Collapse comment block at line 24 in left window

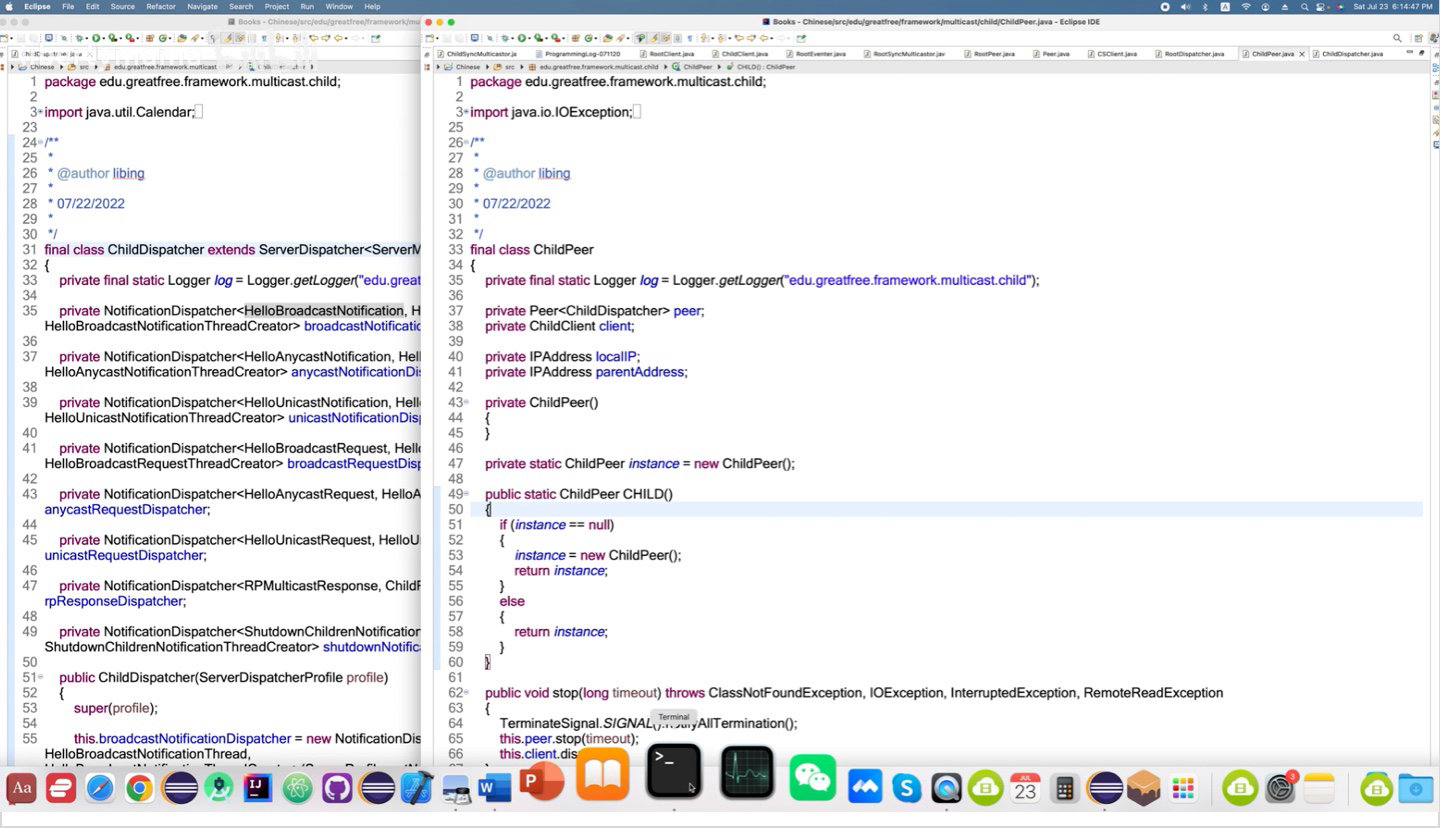coord(40,142)
